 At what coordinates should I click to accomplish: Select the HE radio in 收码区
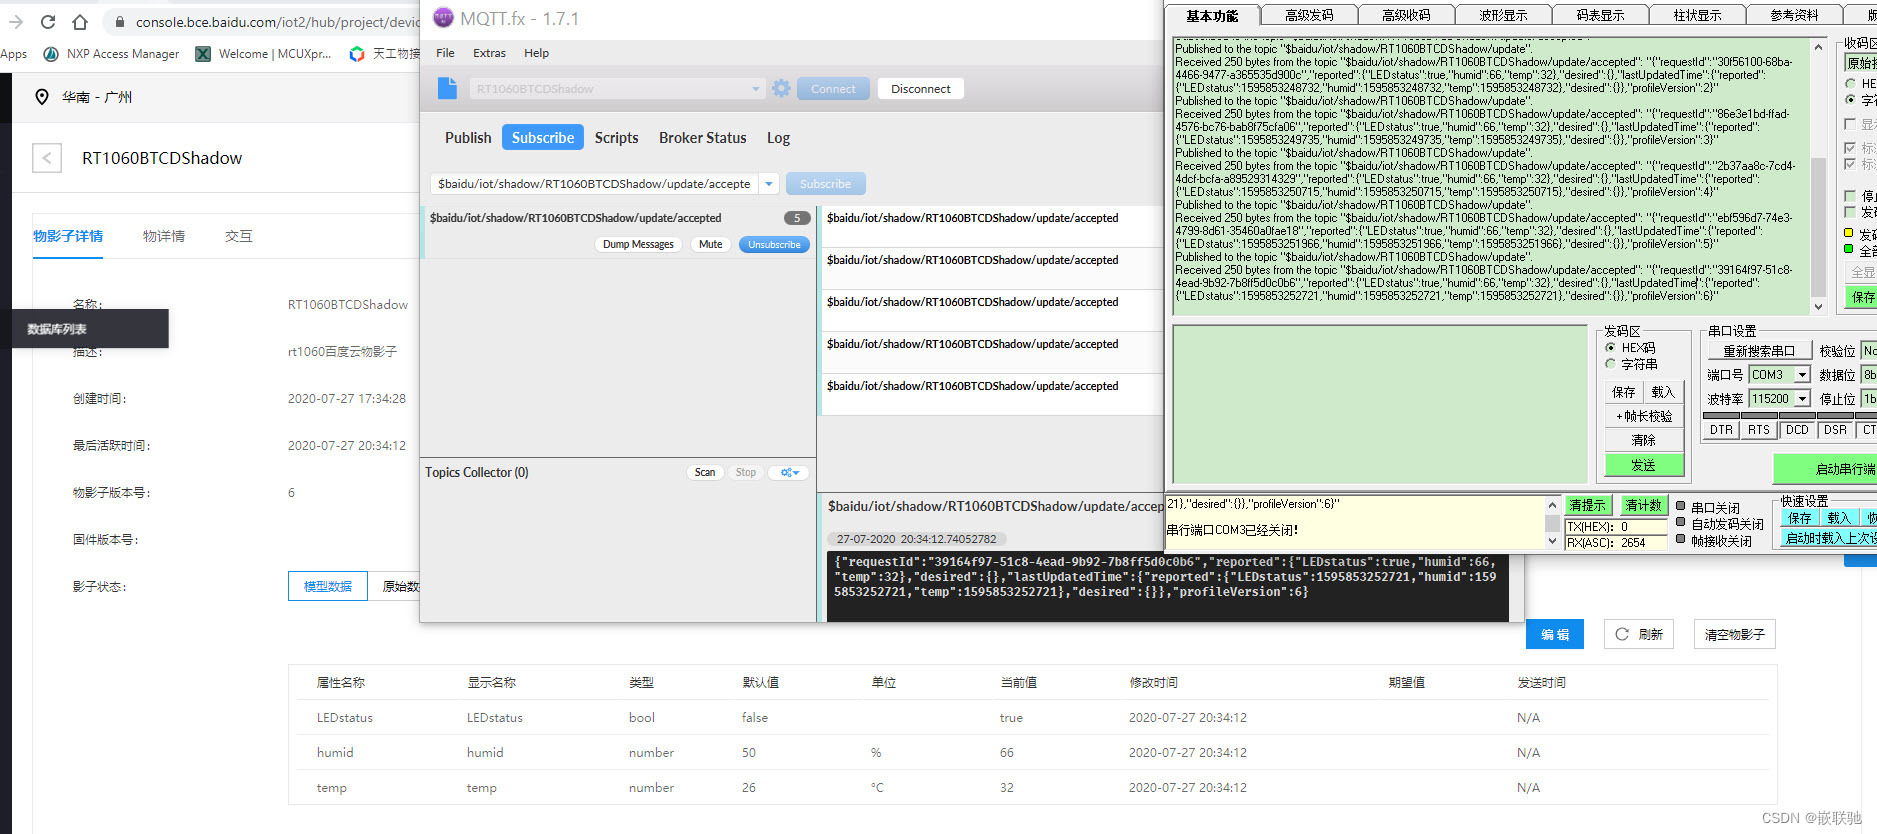coord(1851,84)
